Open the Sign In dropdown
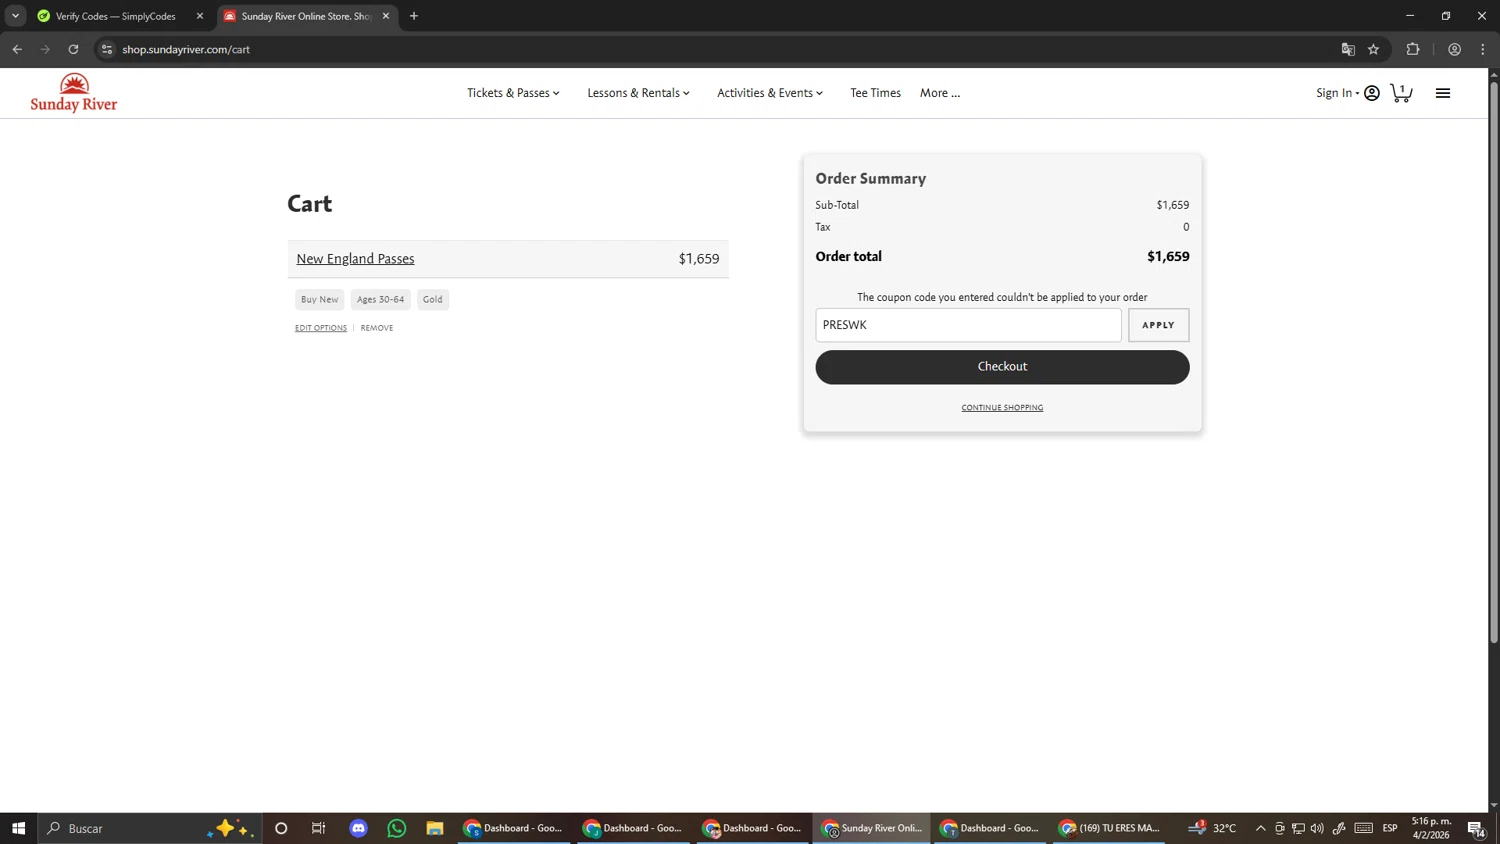Image resolution: width=1500 pixels, height=844 pixels. tap(1337, 93)
